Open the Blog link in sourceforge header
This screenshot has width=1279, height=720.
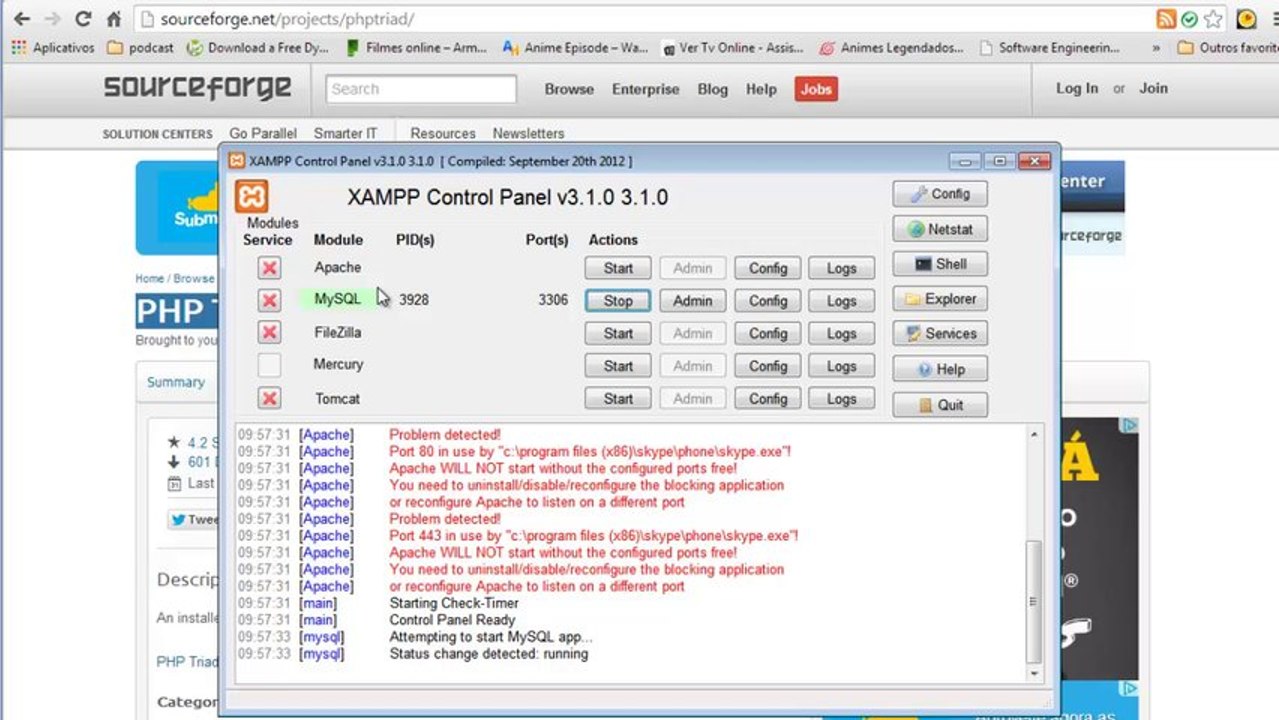(x=712, y=89)
